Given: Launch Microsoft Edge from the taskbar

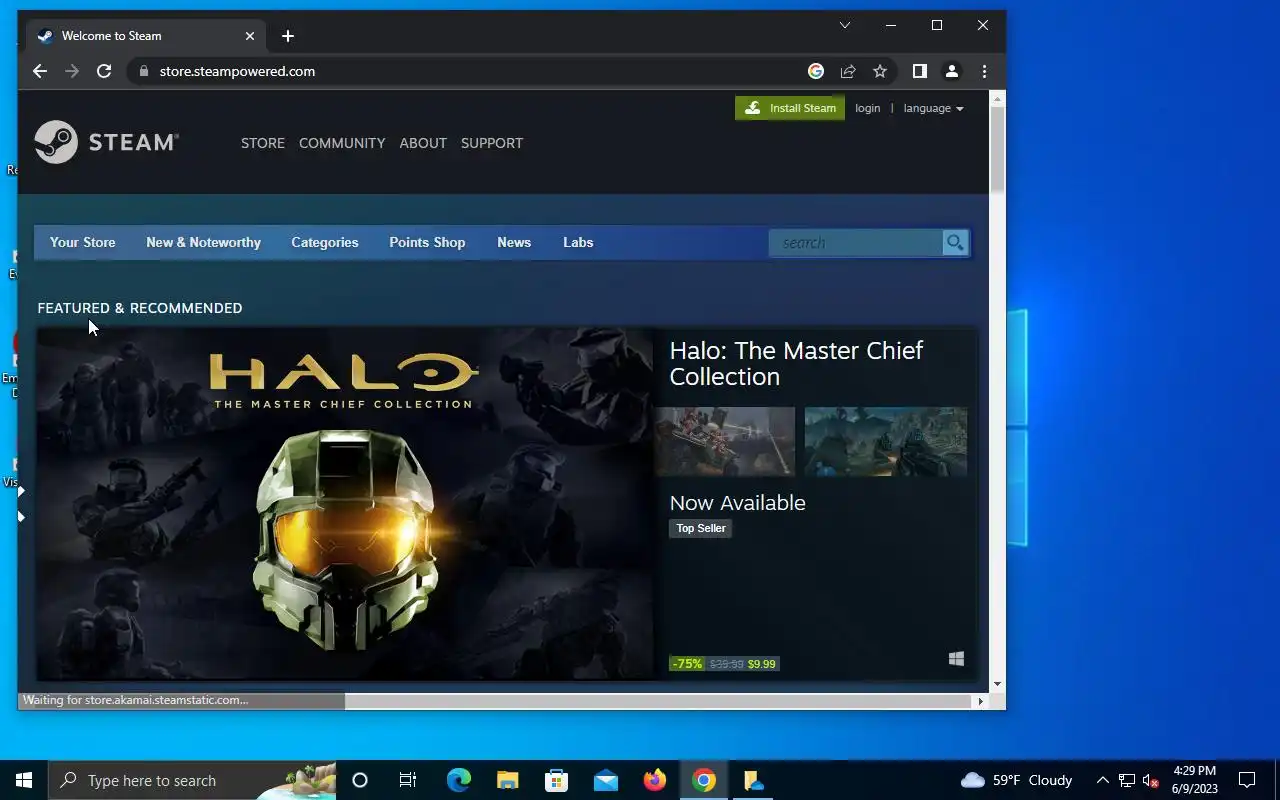Looking at the screenshot, I should coord(458,780).
